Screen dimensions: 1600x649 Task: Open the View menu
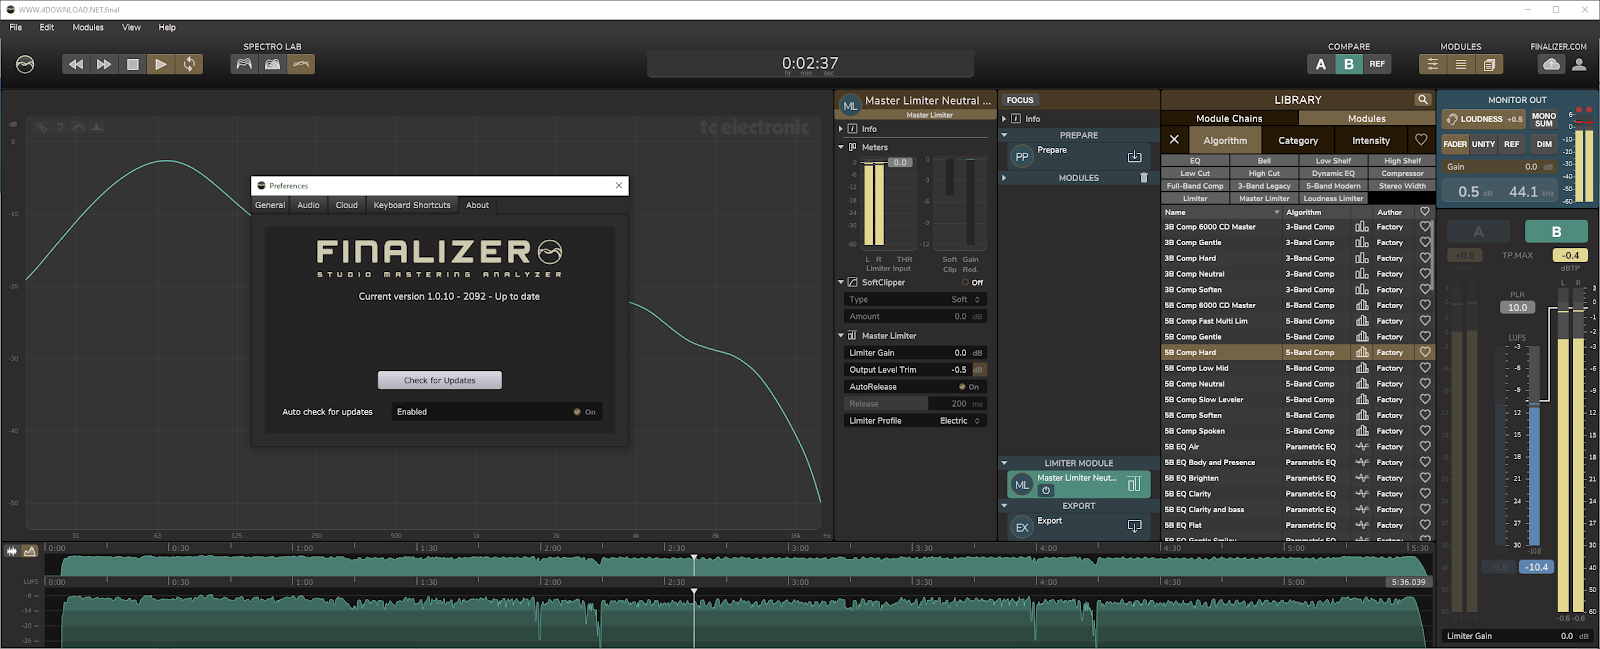pyautogui.click(x=131, y=27)
